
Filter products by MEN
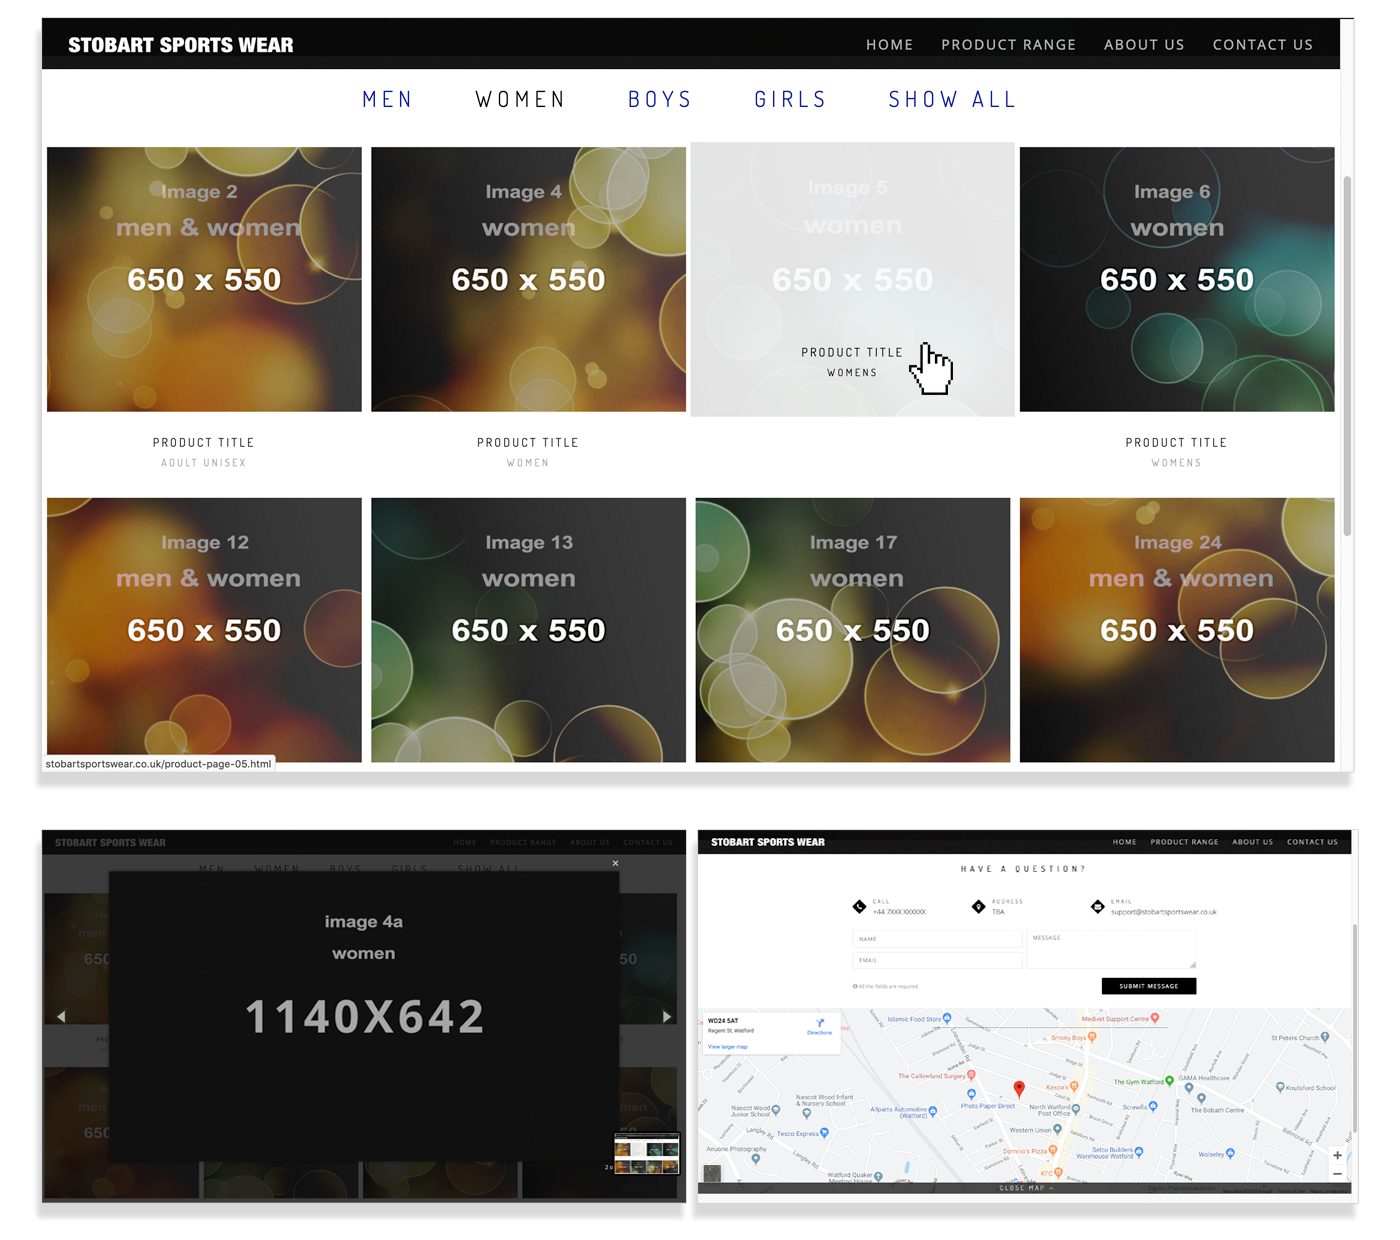tap(388, 99)
